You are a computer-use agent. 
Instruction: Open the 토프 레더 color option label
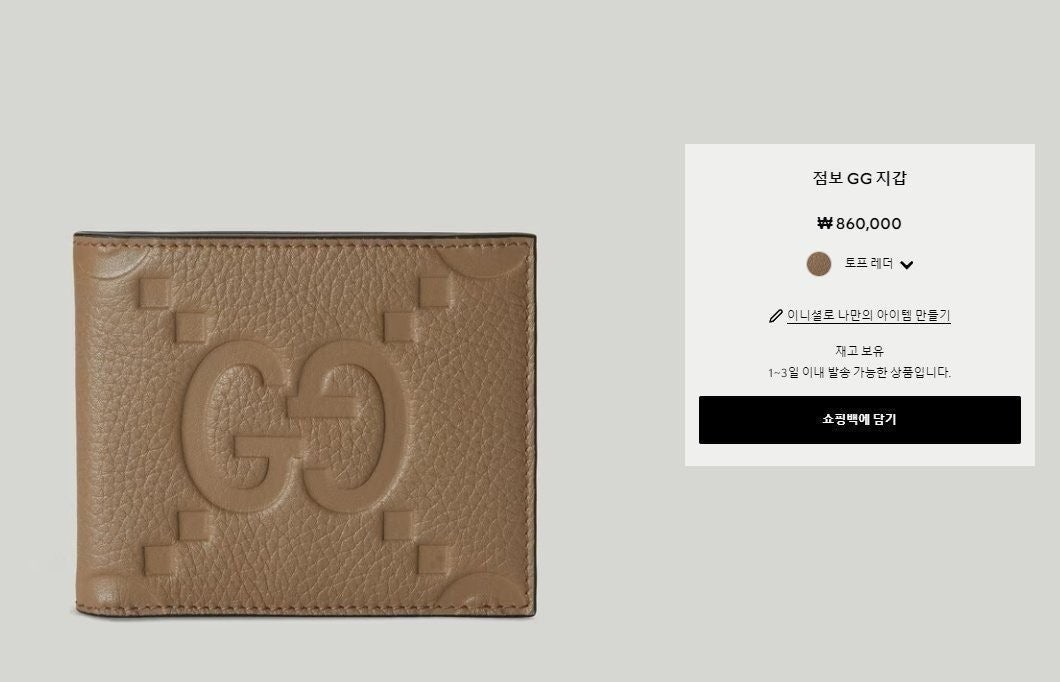869,263
